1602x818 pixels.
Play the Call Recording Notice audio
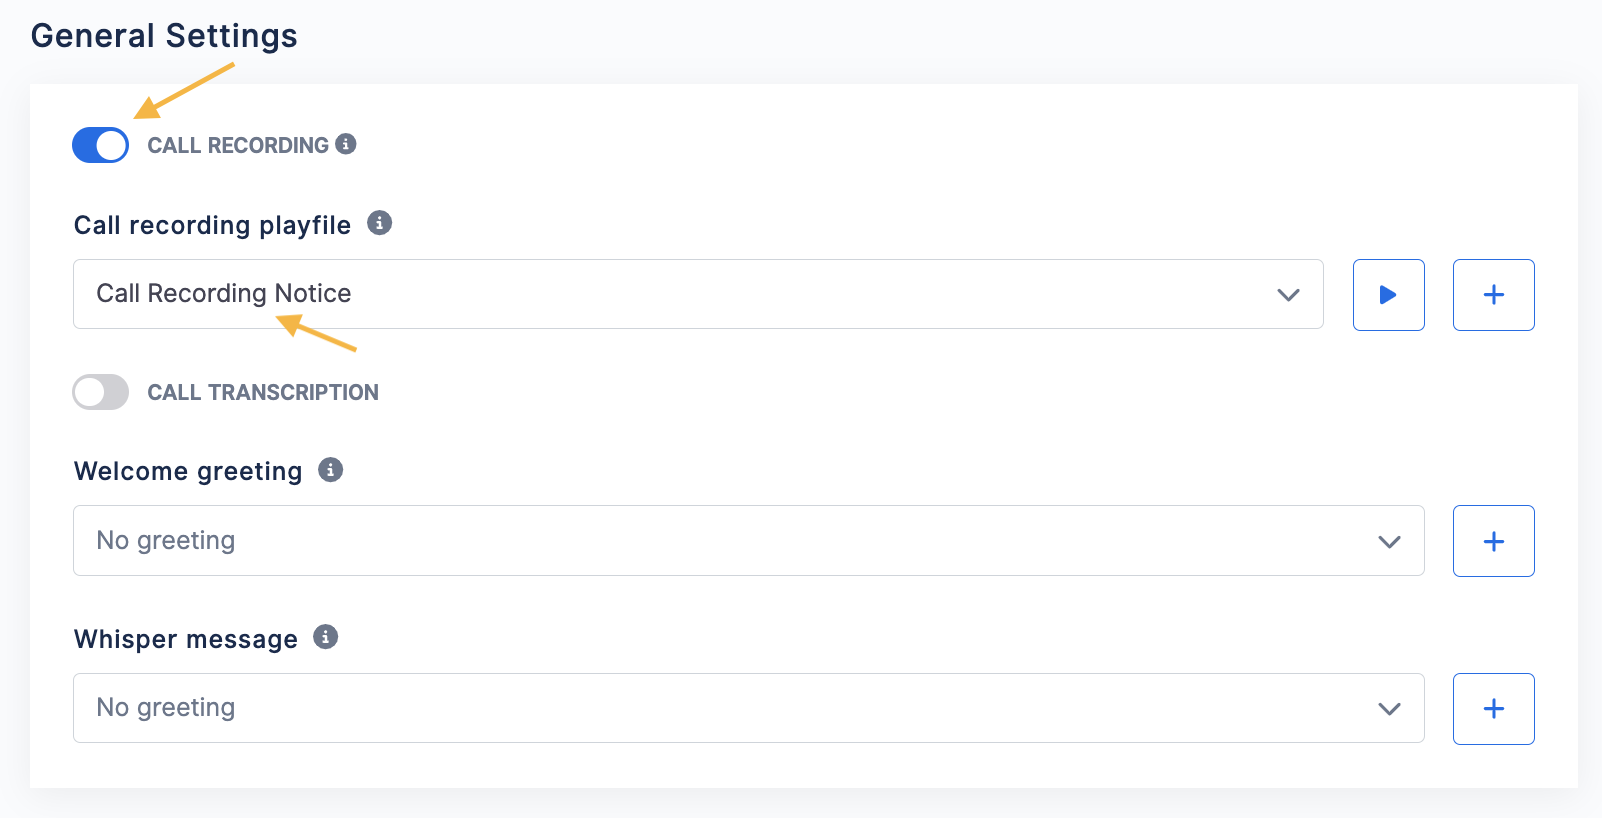(x=1389, y=295)
